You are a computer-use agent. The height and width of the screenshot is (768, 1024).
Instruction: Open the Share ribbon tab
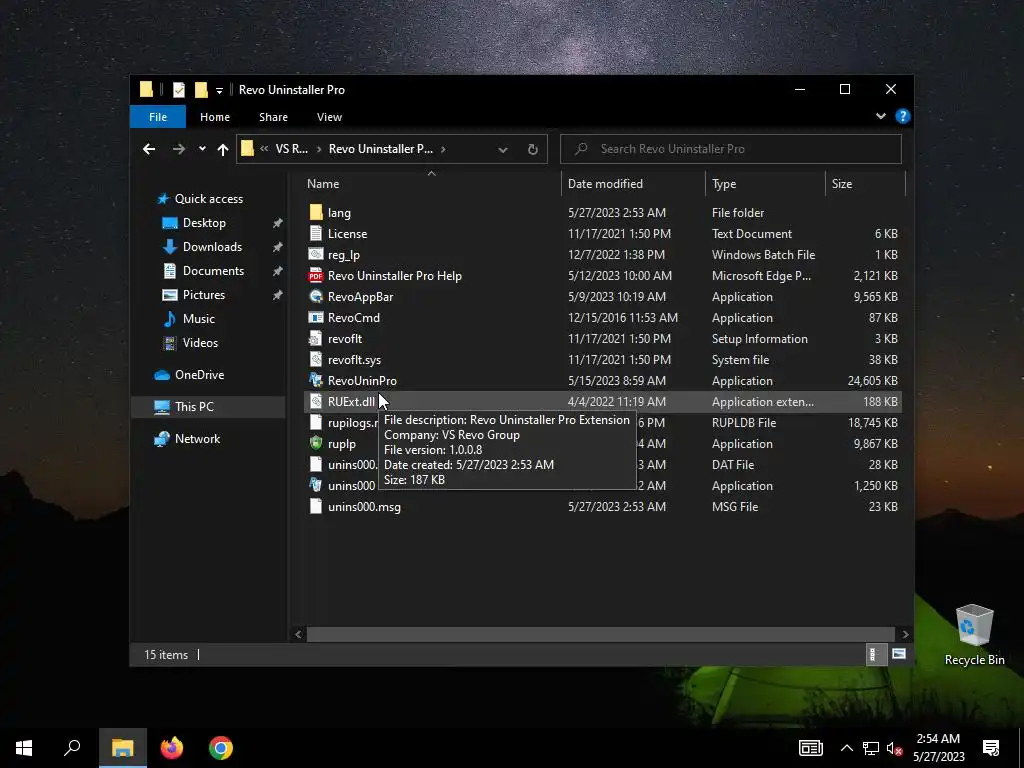pos(273,117)
